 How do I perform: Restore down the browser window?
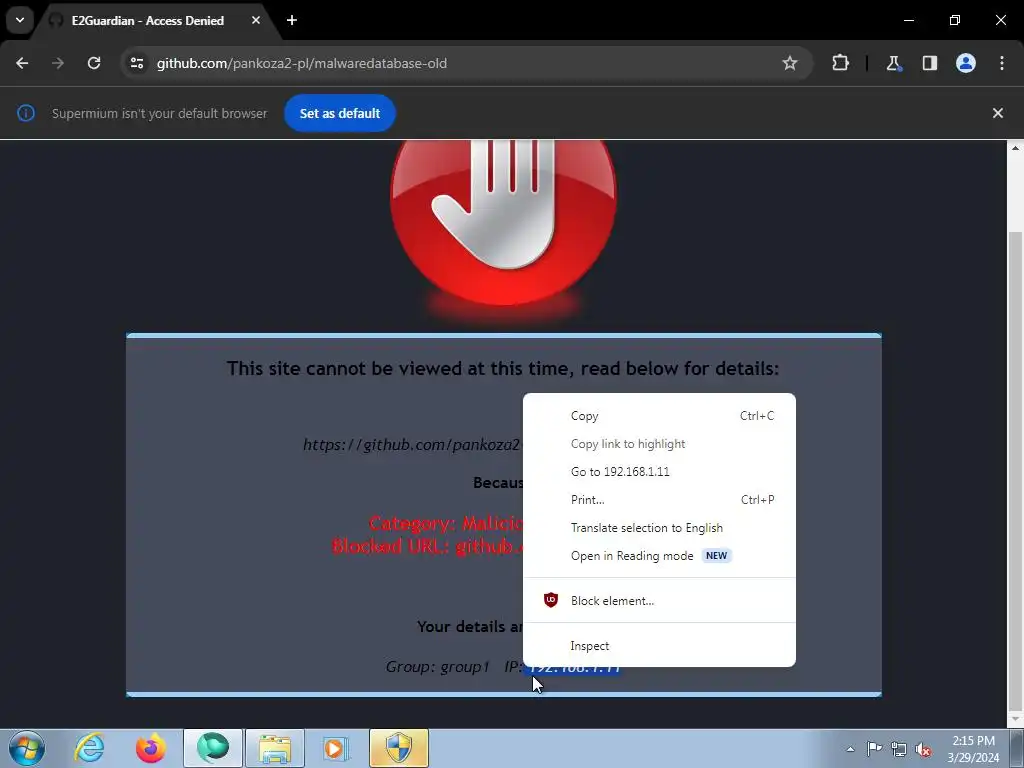click(955, 20)
